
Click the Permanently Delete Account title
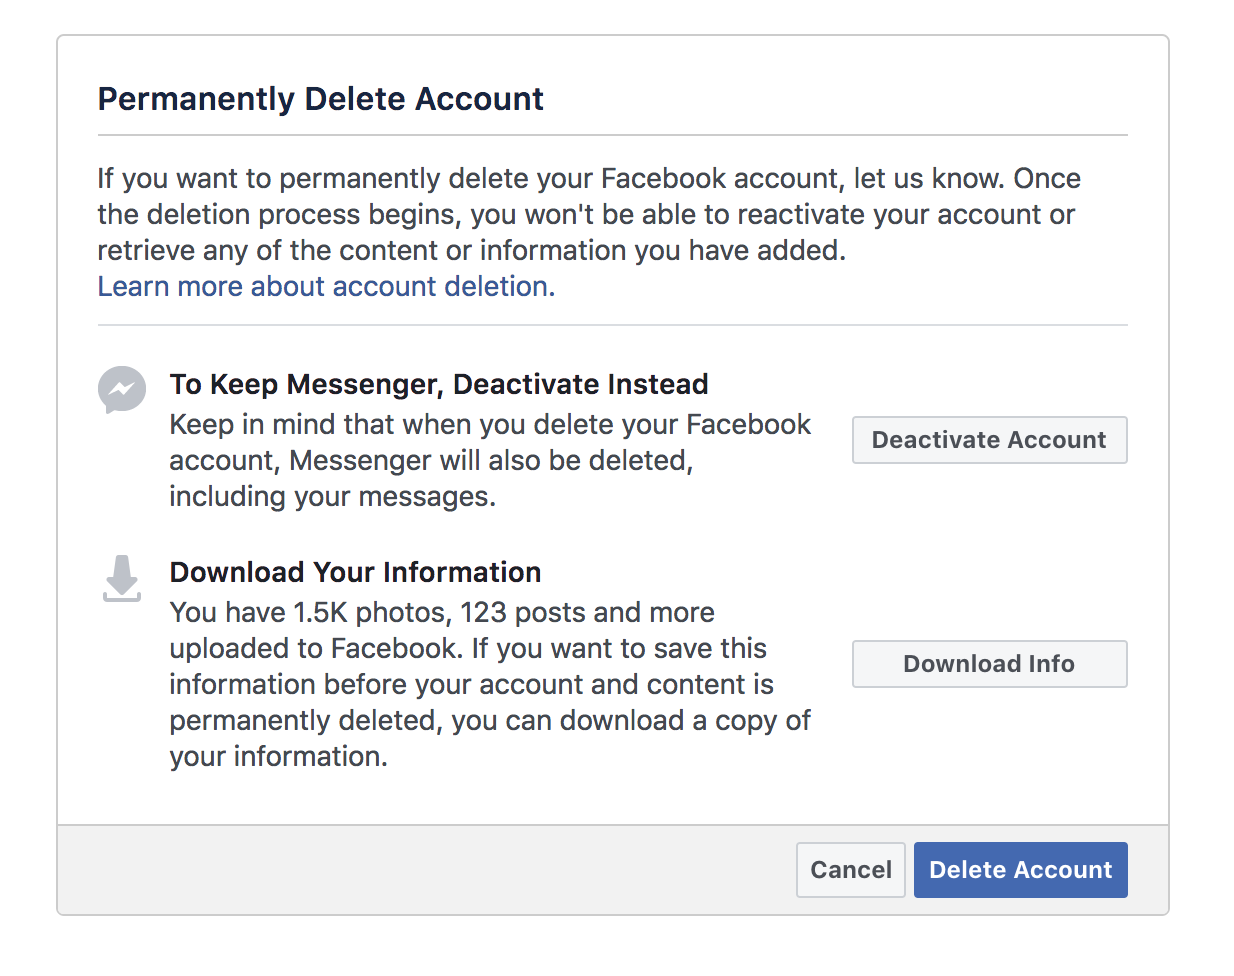pos(321,99)
